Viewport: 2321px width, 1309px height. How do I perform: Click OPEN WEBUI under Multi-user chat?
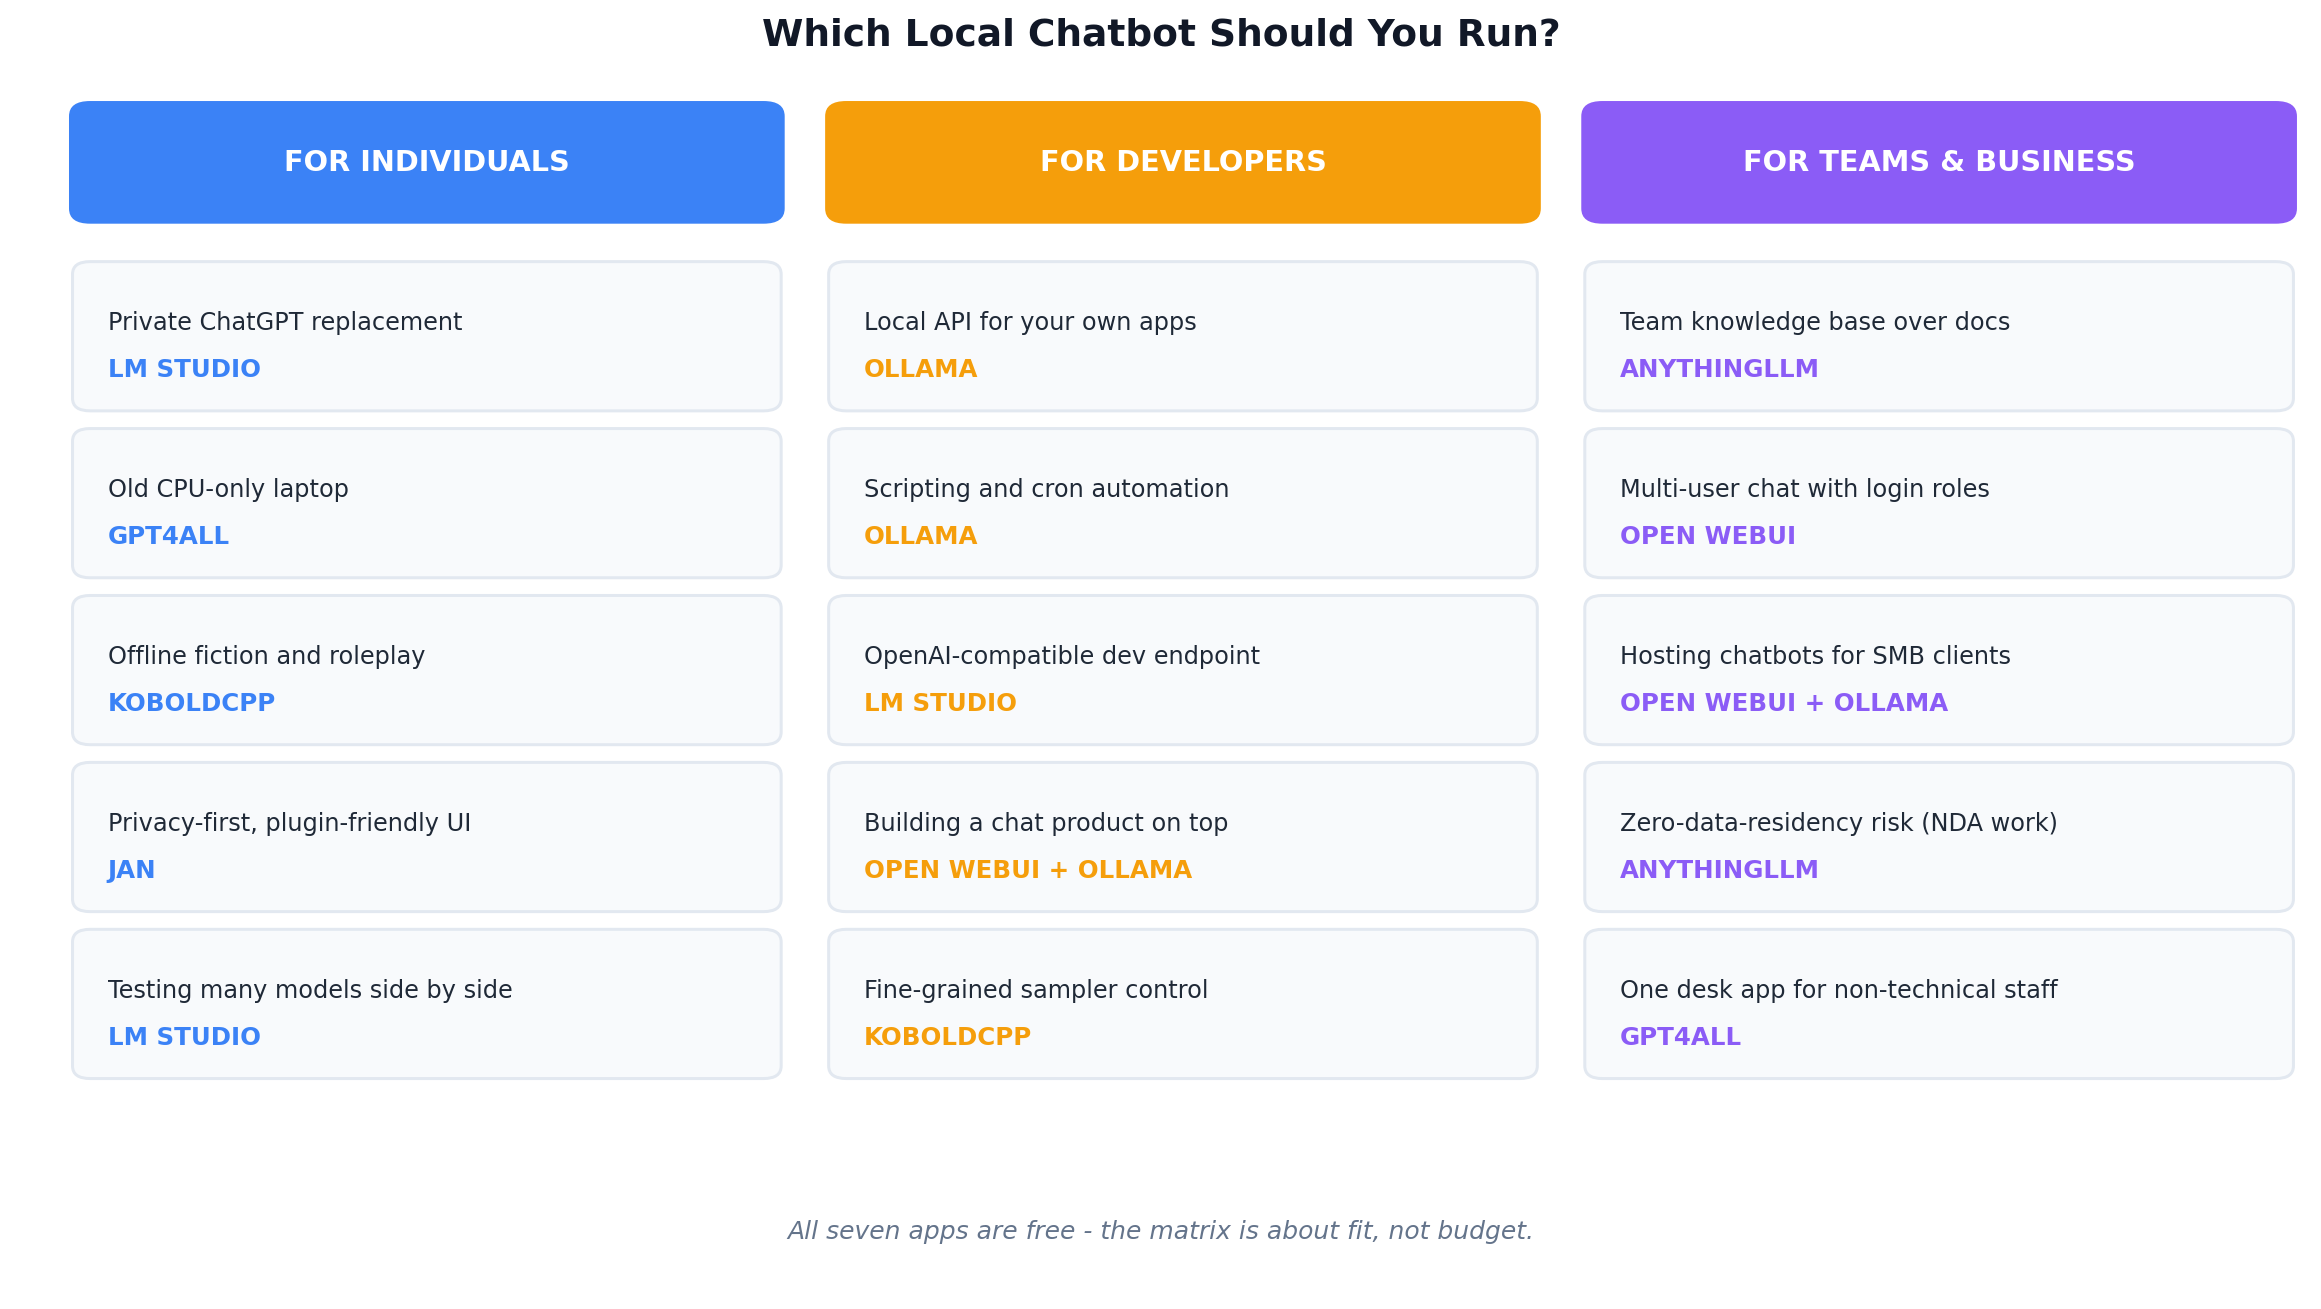pos(1708,536)
